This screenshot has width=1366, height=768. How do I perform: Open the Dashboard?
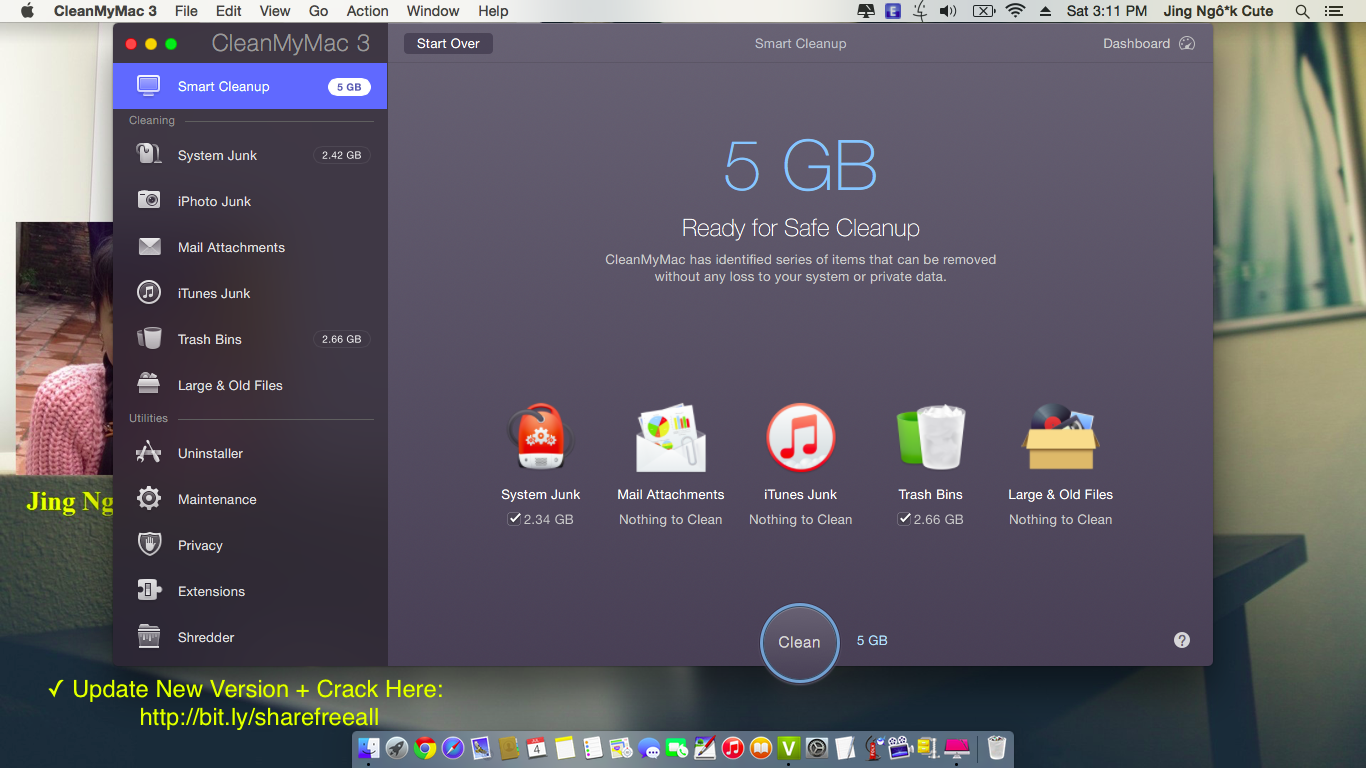[1149, 43]
